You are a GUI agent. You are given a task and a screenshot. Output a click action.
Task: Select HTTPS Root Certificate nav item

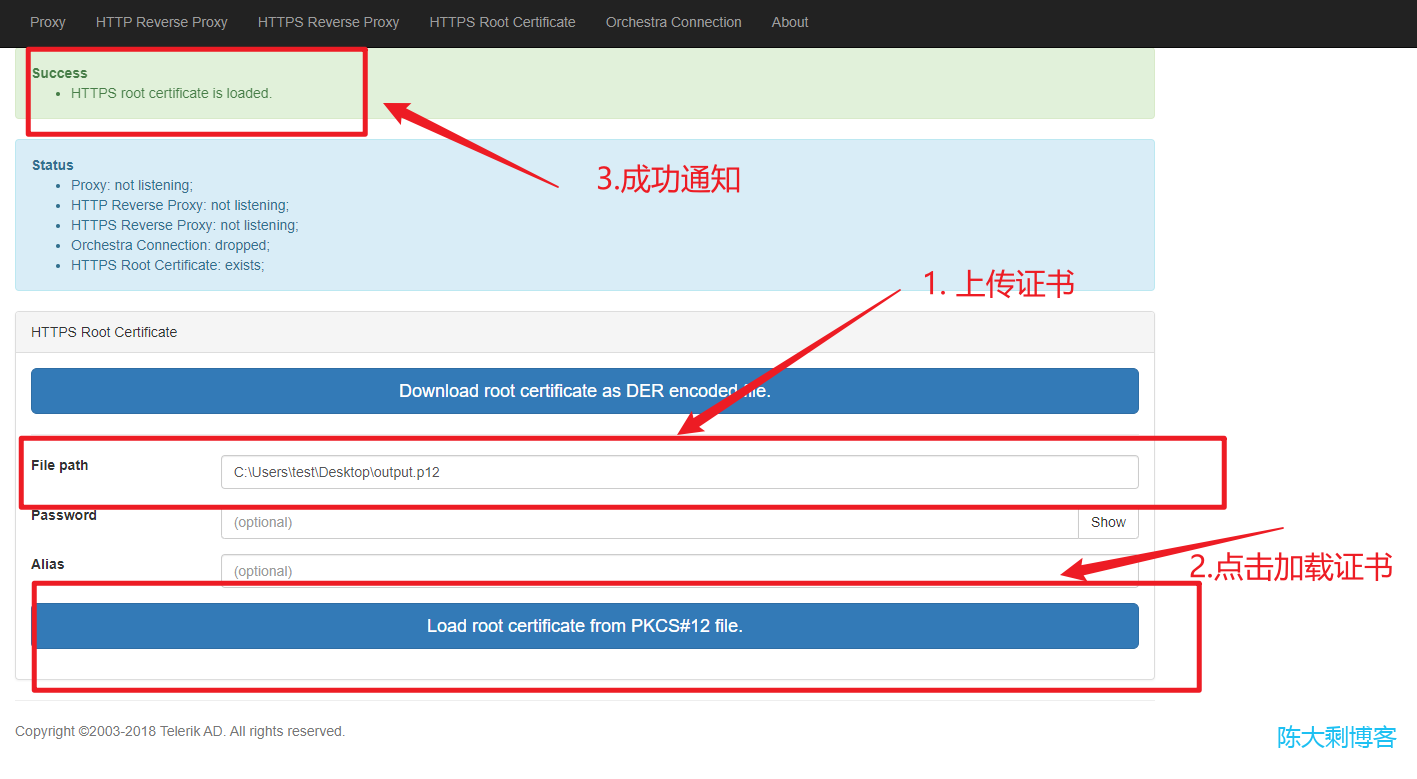tap(502, 22)
